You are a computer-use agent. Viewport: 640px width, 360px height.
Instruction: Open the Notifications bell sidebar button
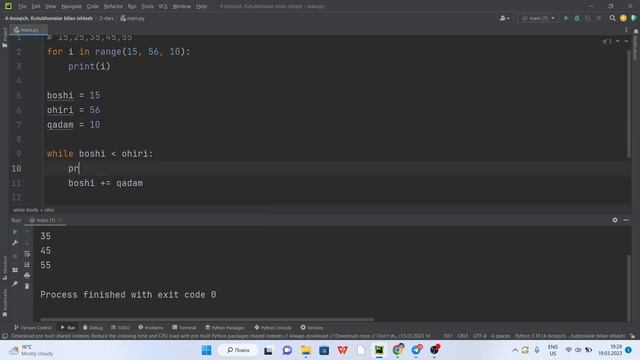(x=636, y=44)
